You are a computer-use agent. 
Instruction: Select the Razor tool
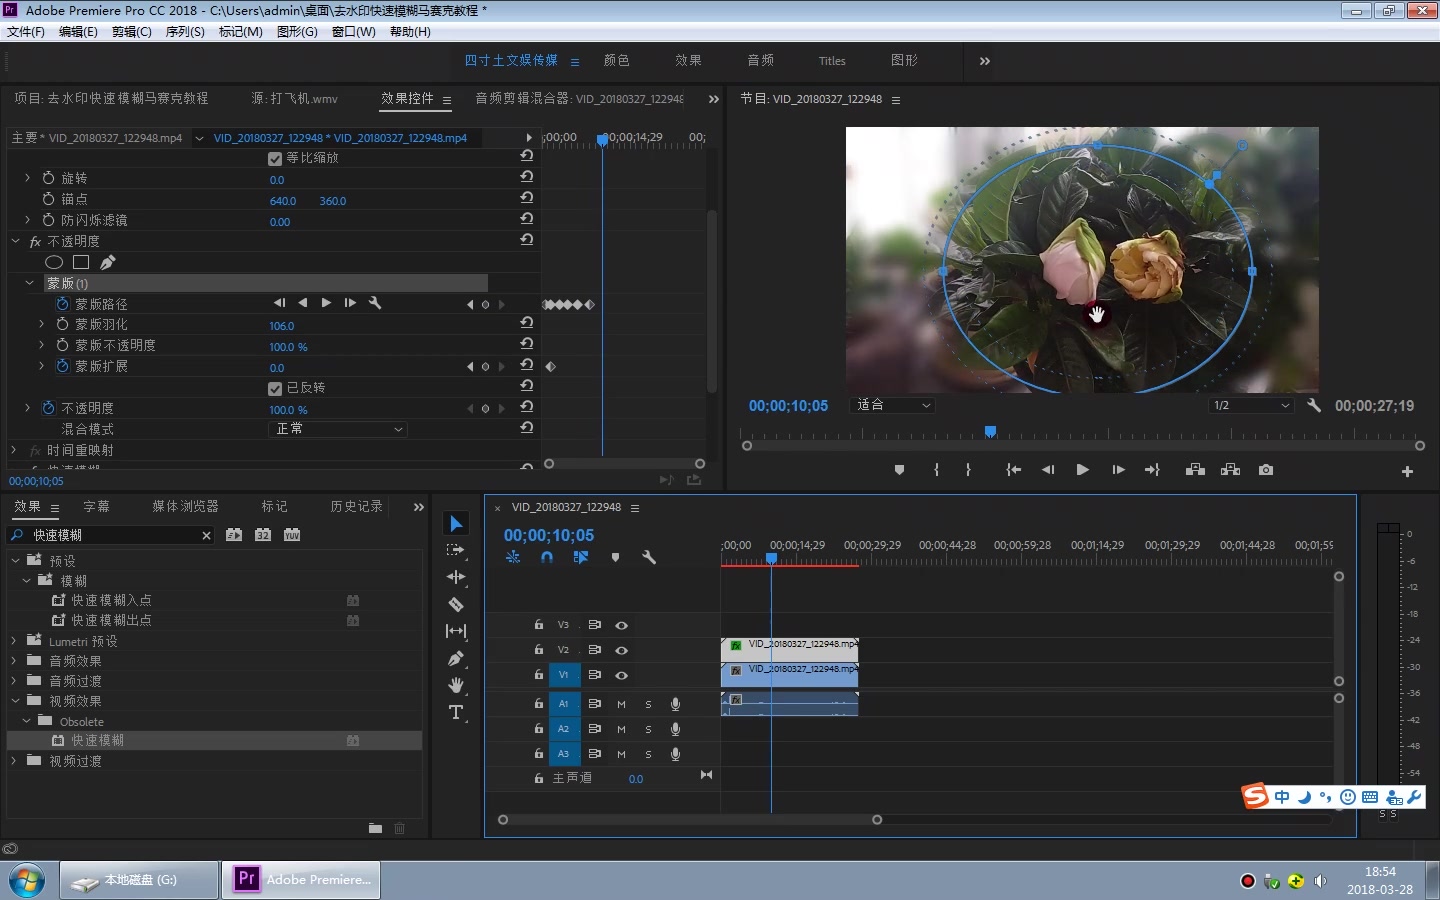[x=456, y=604]
